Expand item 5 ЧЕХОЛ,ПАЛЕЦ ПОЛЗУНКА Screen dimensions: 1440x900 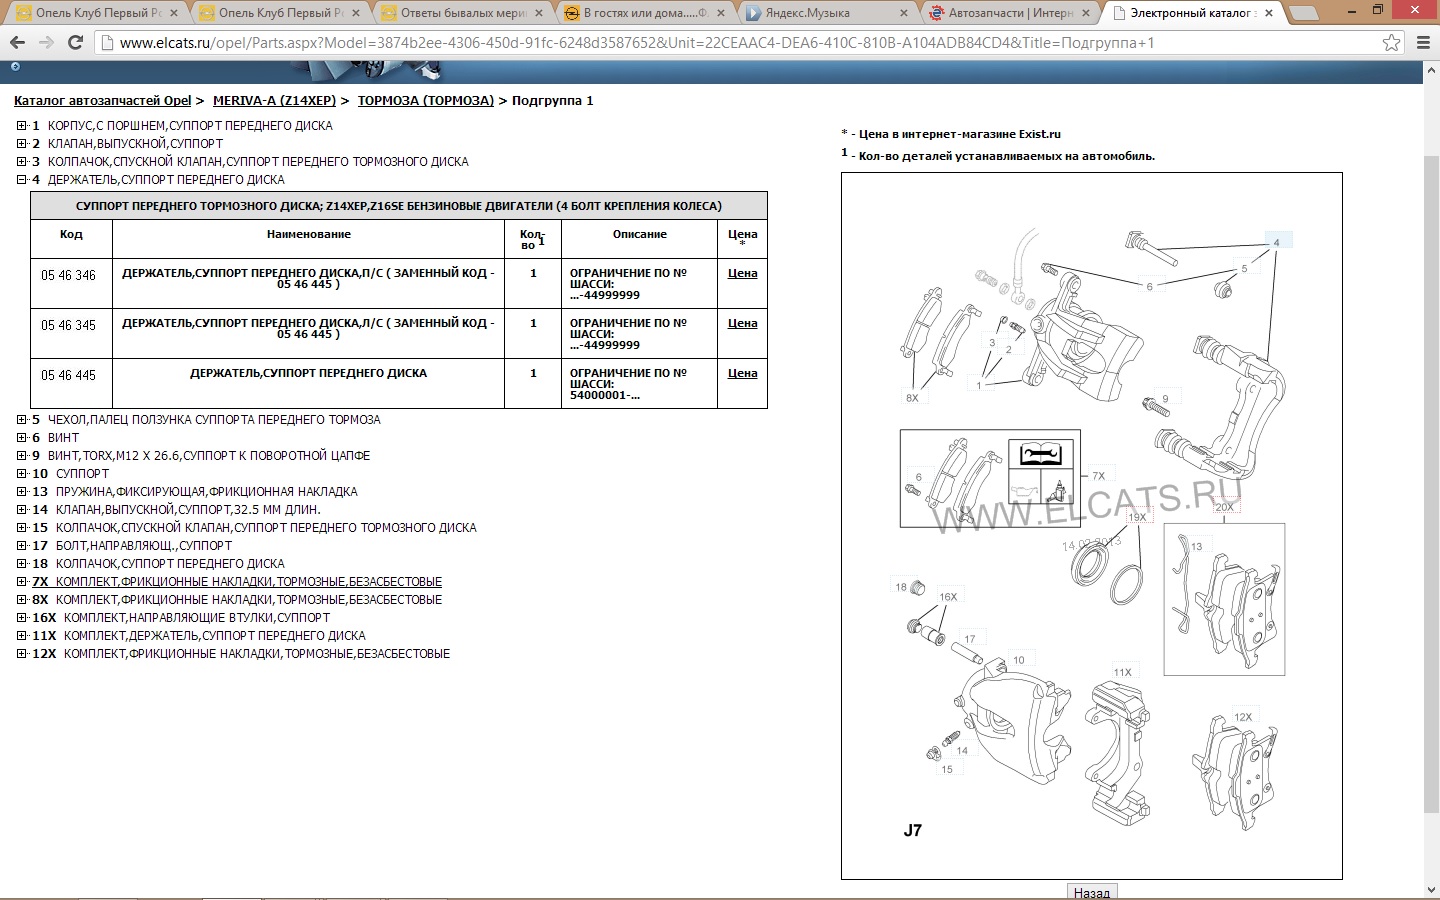22,420
